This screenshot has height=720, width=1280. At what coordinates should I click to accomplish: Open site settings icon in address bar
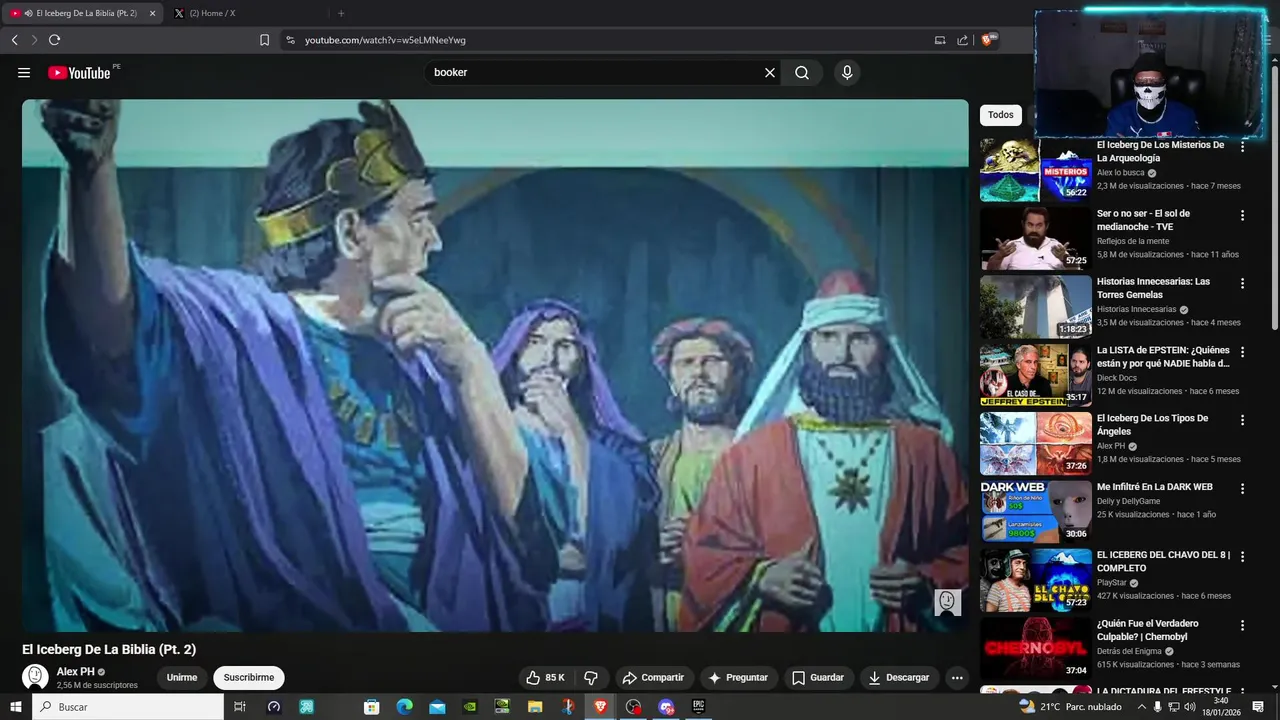point(290,40)
